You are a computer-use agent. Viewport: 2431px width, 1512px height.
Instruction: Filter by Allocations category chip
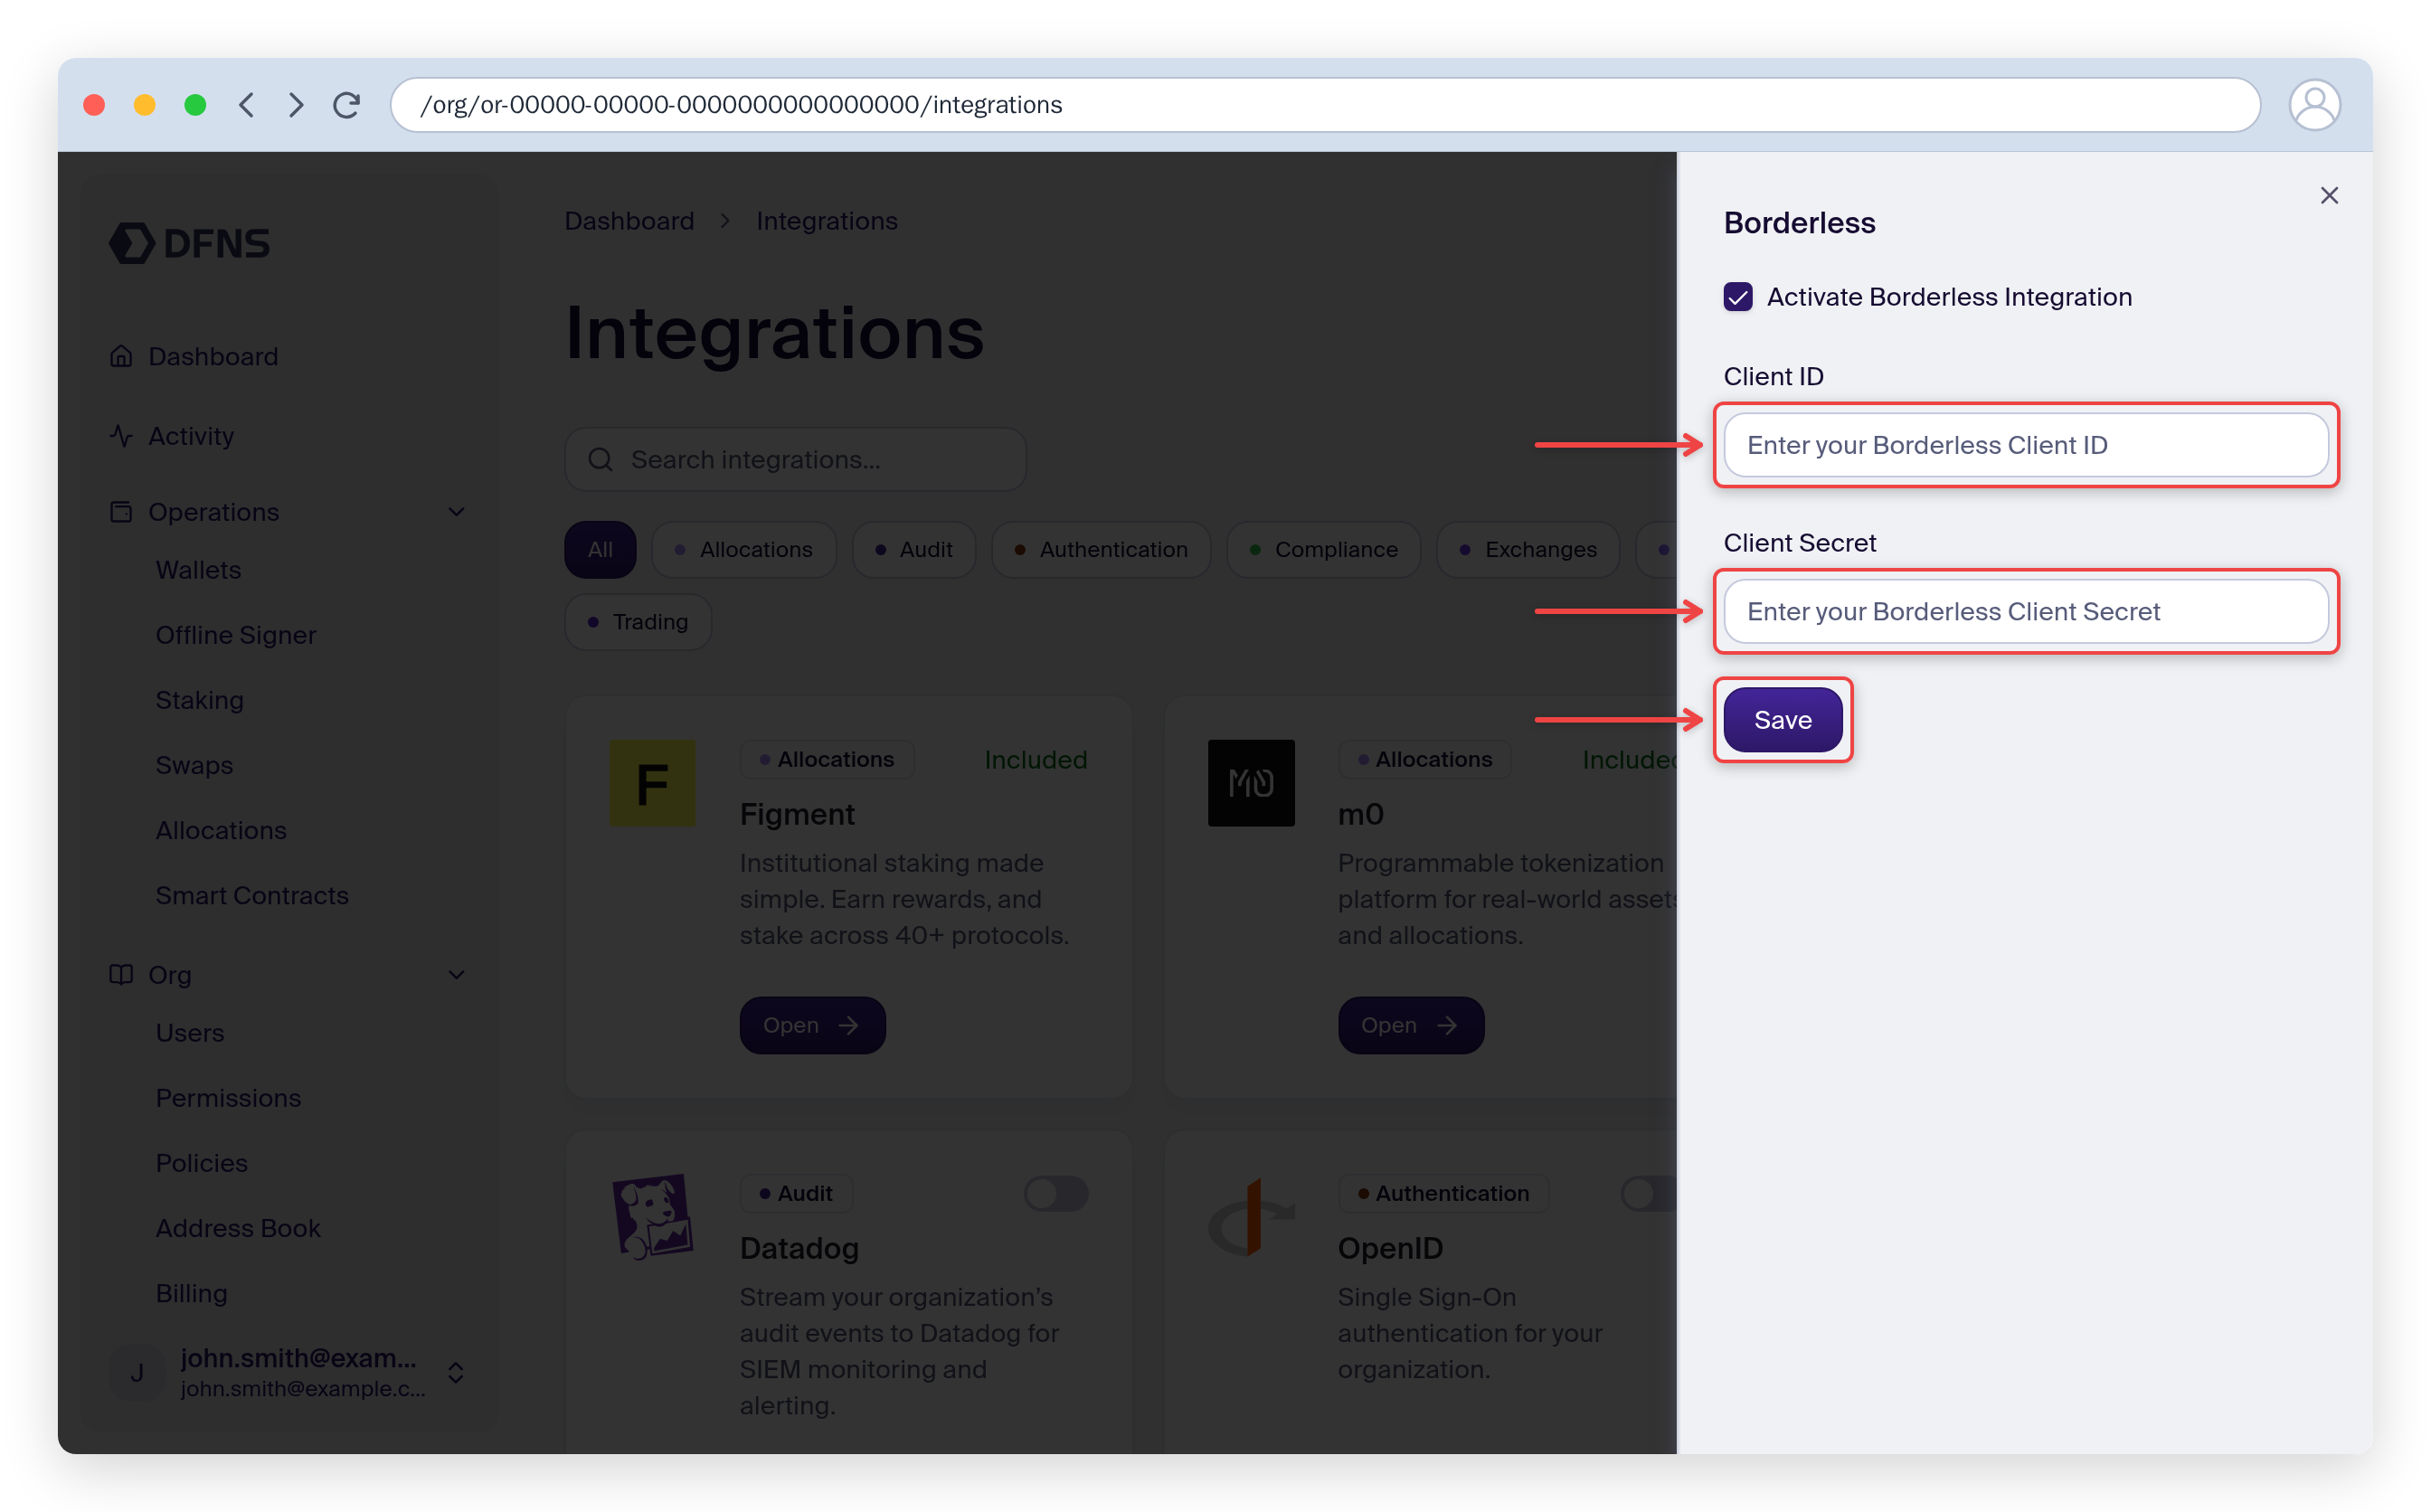[x=743, y=550]
